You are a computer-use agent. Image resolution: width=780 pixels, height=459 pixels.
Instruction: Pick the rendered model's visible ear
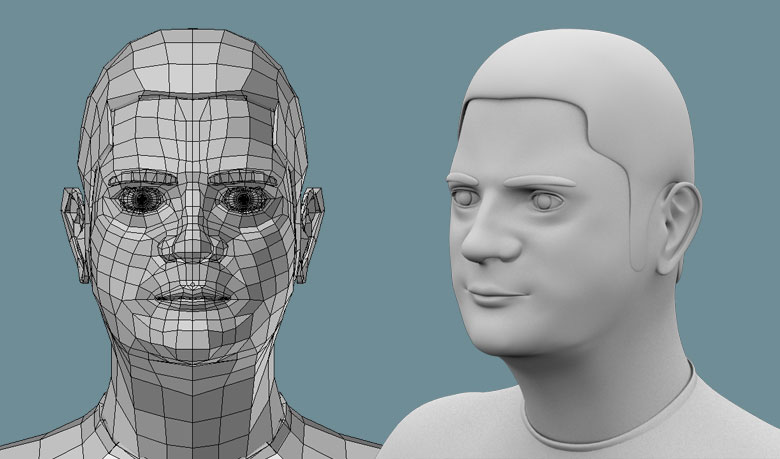[679, 229]
